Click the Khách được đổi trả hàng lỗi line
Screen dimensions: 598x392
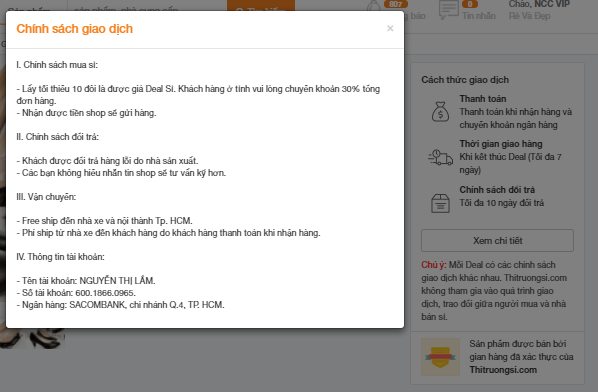107,161
